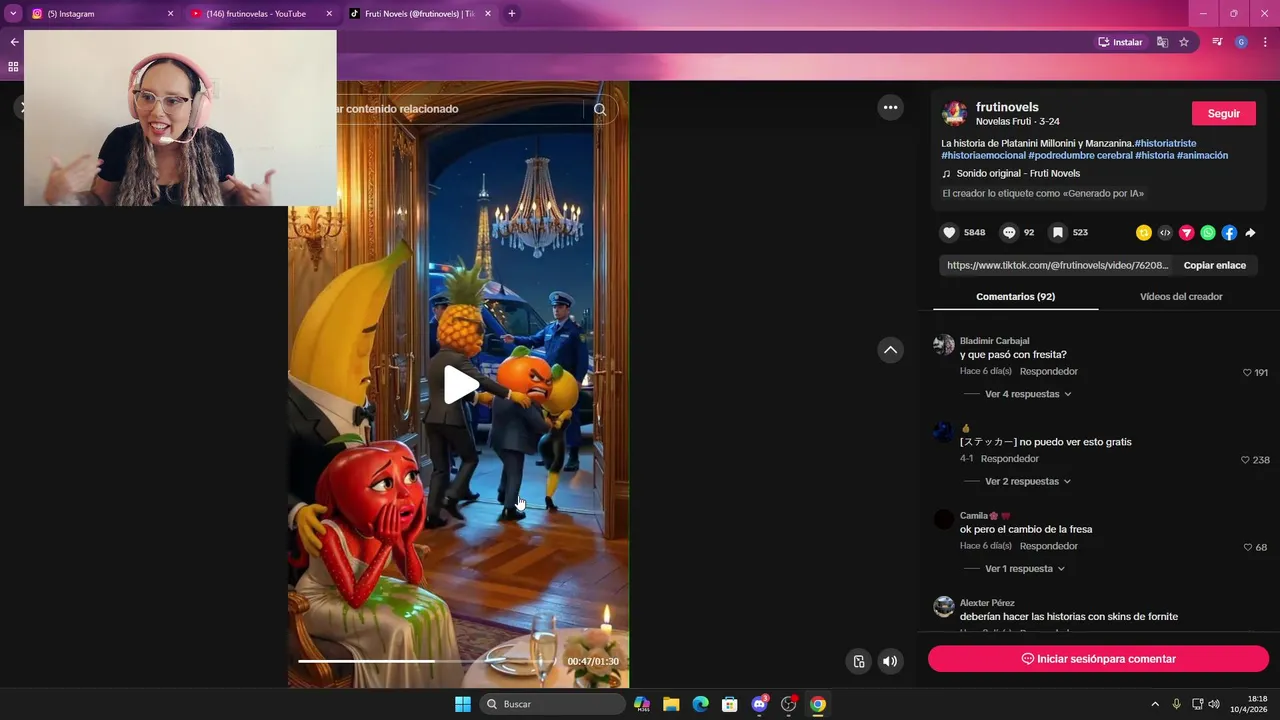Reply to Bladimir Carbajal's comment
1280x720 pixels.
pos(1048,371)
